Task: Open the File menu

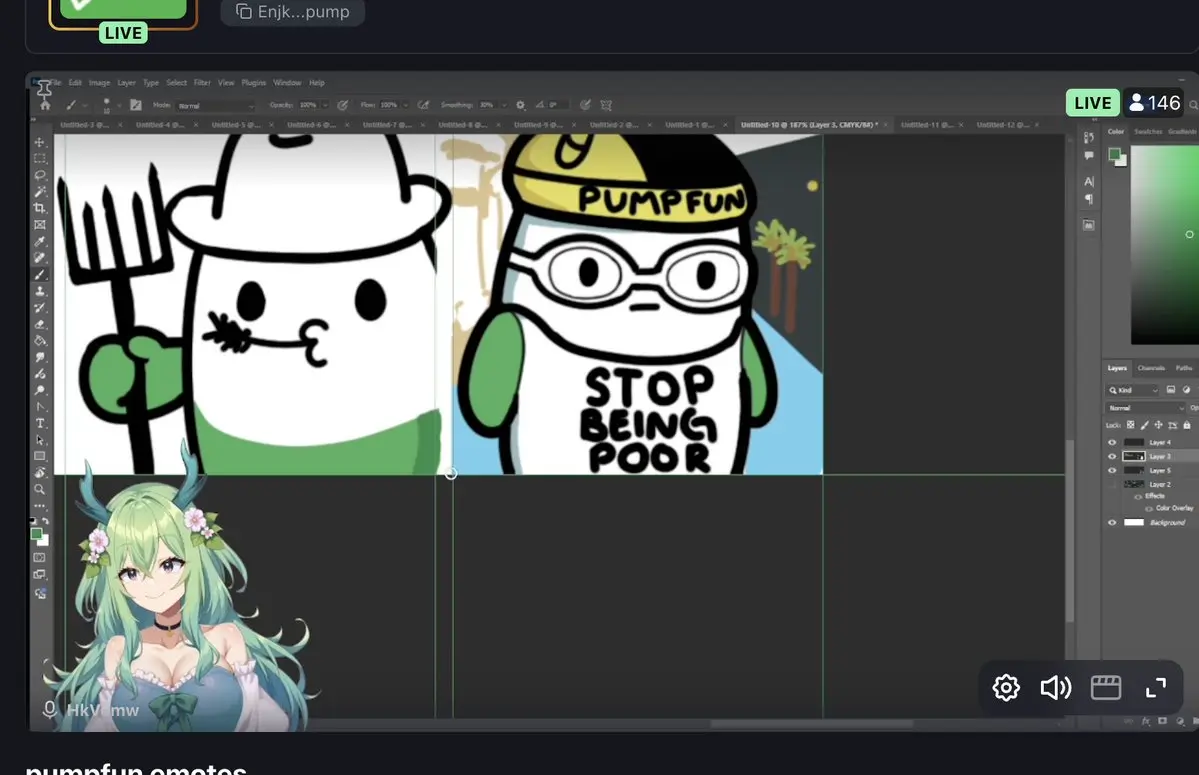Action: pyautogui.click(x=55, y=83)
